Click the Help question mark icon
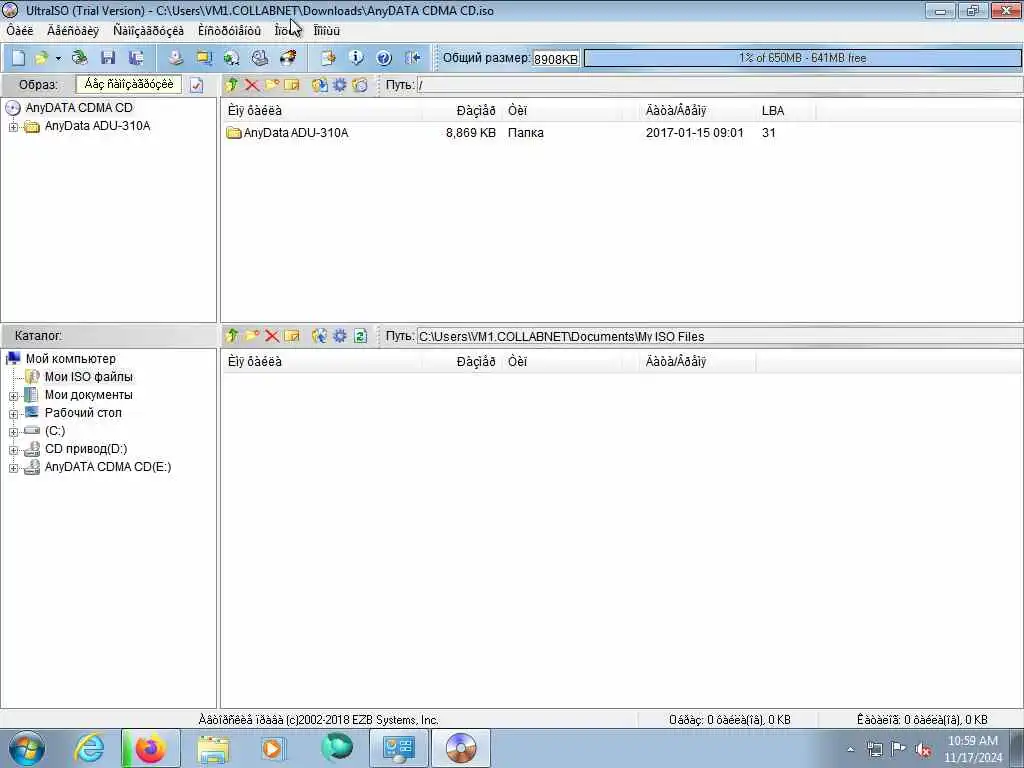 384,58
